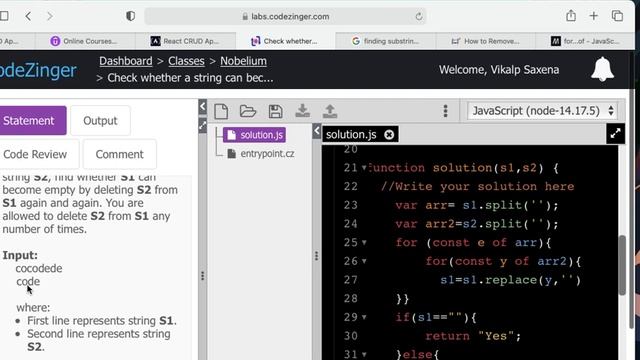Open Safari share menu
This screenshot has height=360, width=640.
click(571, 16)
